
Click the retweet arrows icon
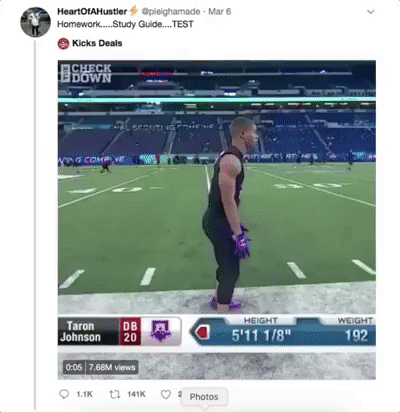pos(115,394)
